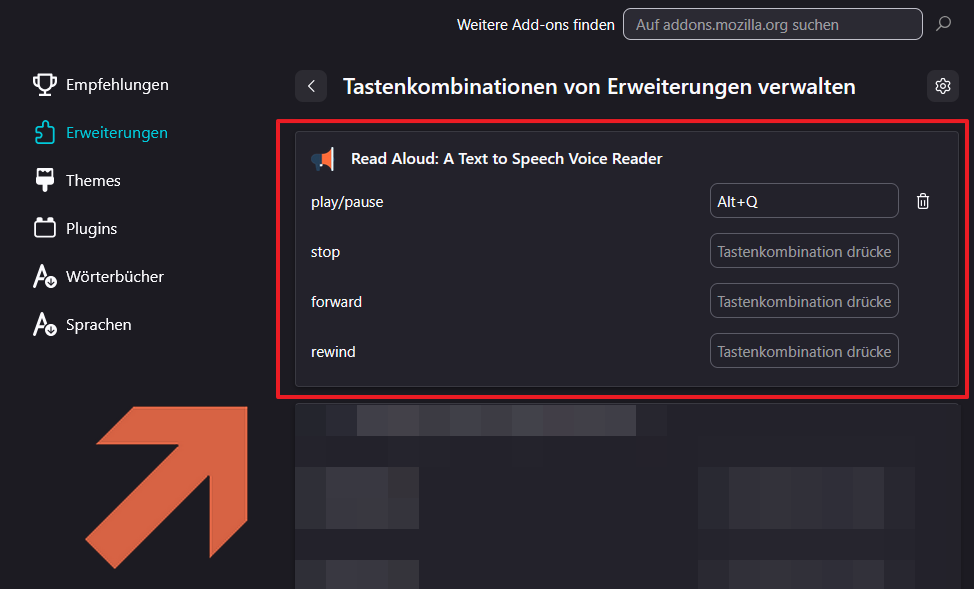This screenshot has width=974, height=589.
Task: Click the Weitere Add-ons finden label
Action: coord(535,25)
